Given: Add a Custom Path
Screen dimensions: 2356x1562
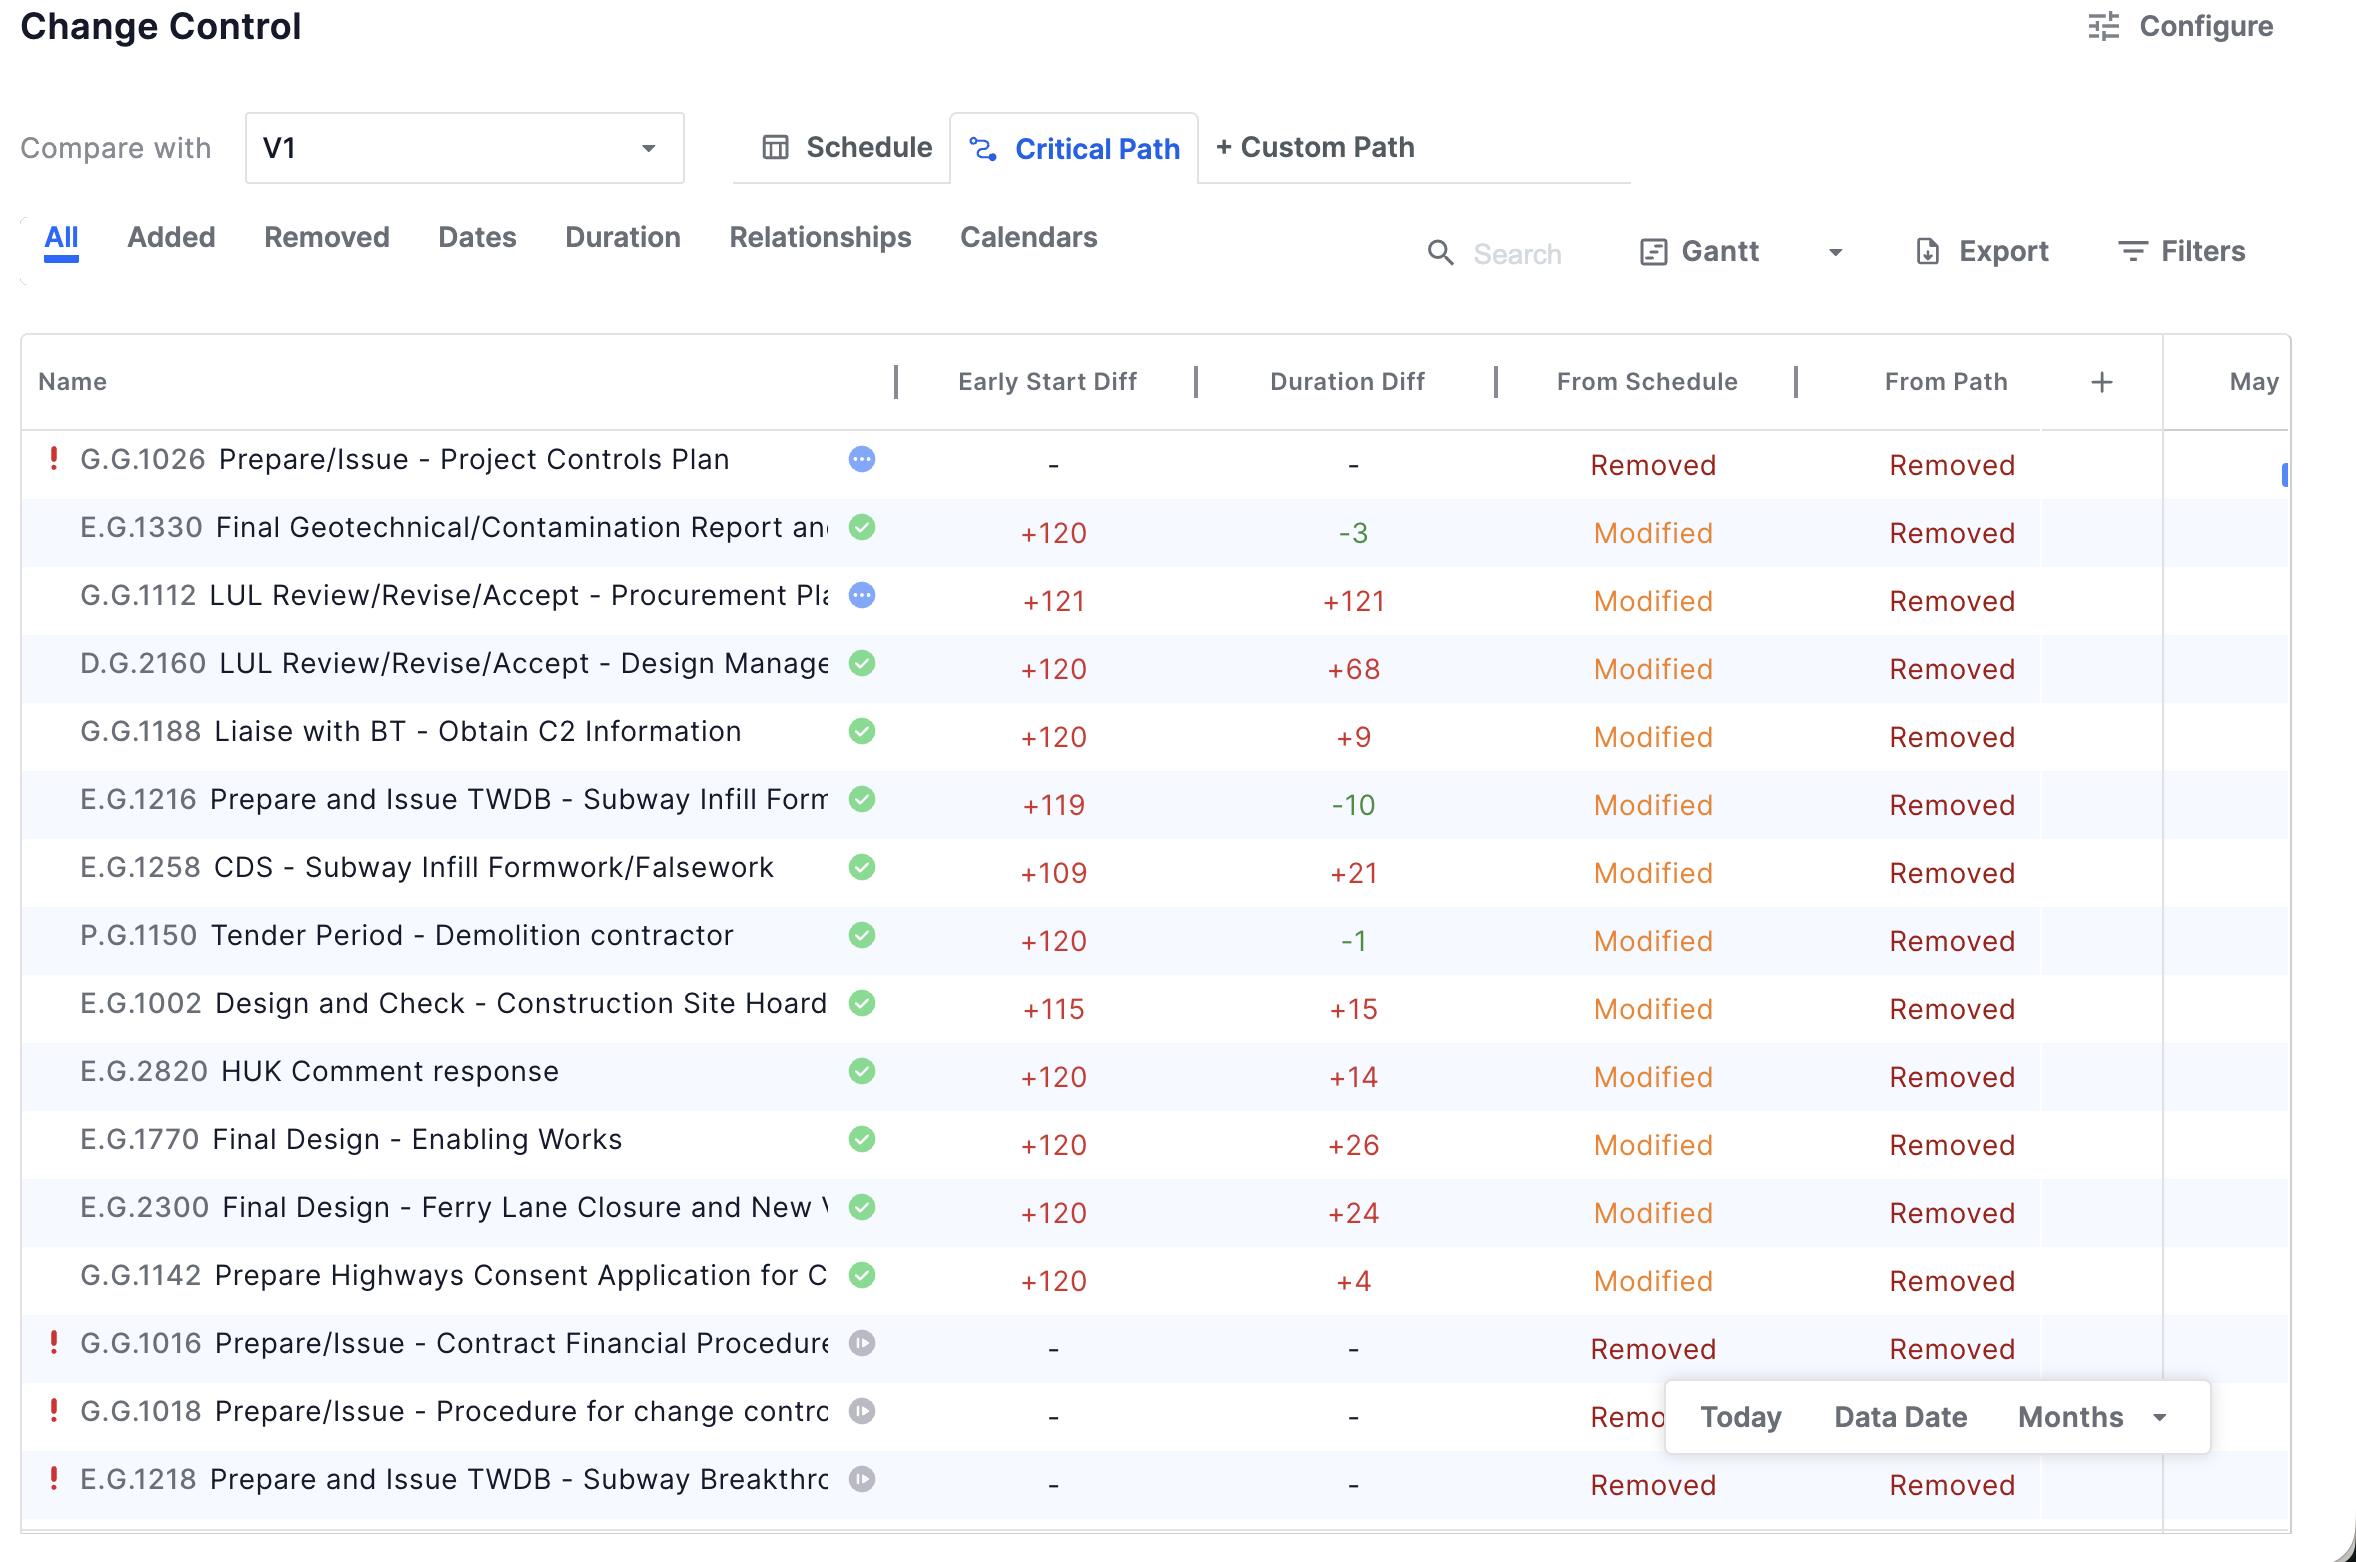Looking at the screenshot, I should click(1315, 148).
